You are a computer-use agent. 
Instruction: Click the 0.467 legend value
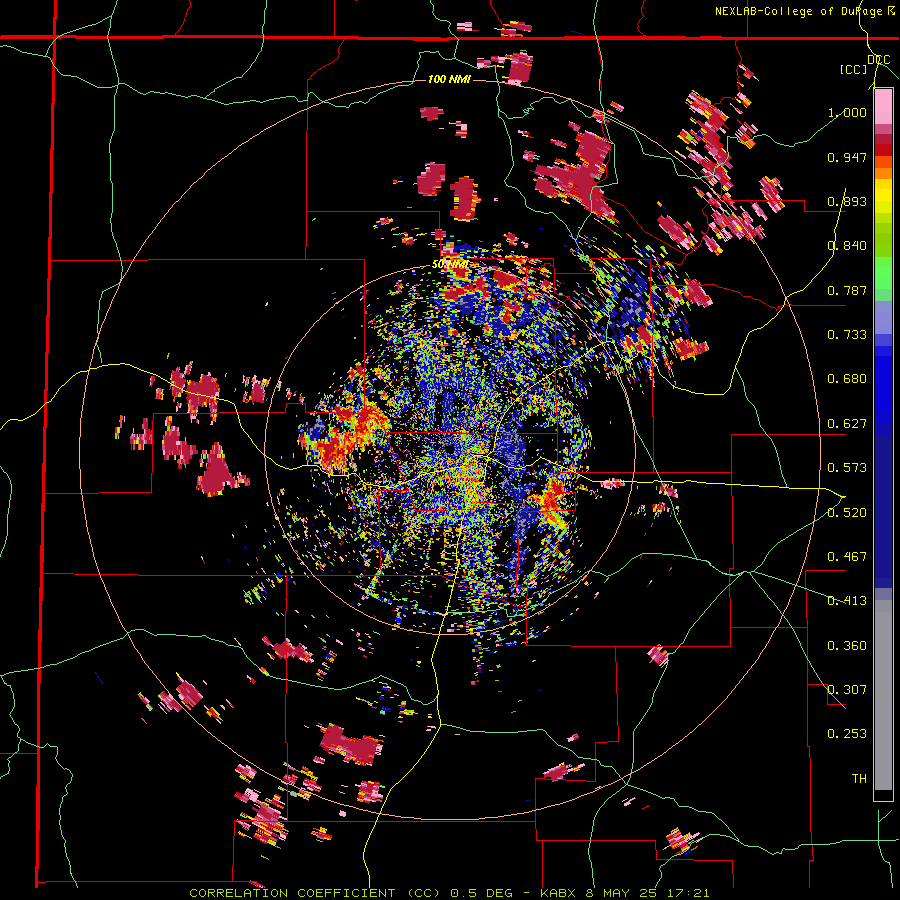(x=847, y=557)
